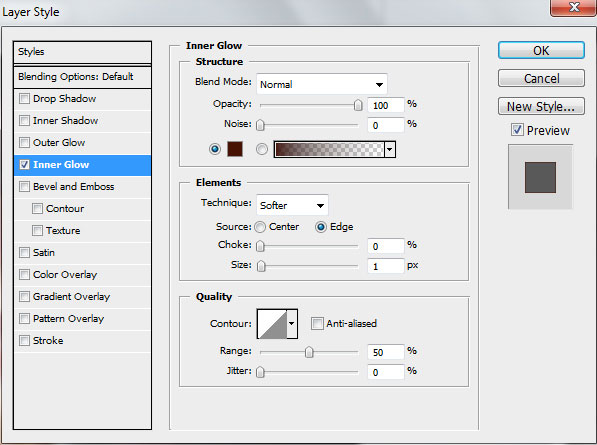
Task: Click the New Style... button
Action: (541, 107)
